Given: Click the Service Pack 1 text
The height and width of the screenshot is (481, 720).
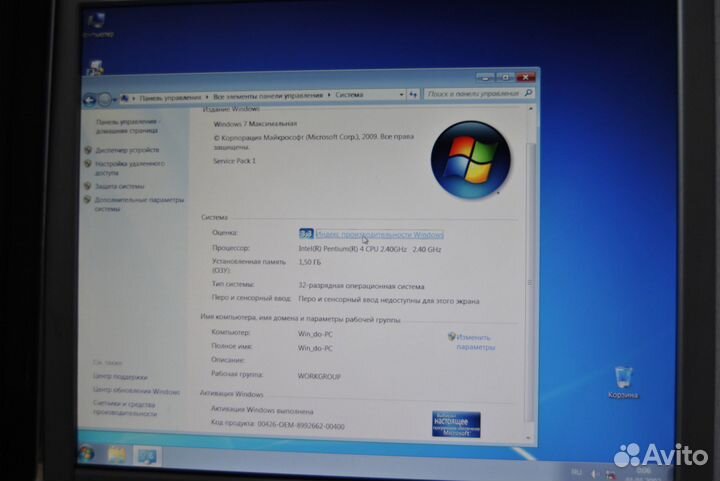Looking at the screenshot, I should point(234,161).
